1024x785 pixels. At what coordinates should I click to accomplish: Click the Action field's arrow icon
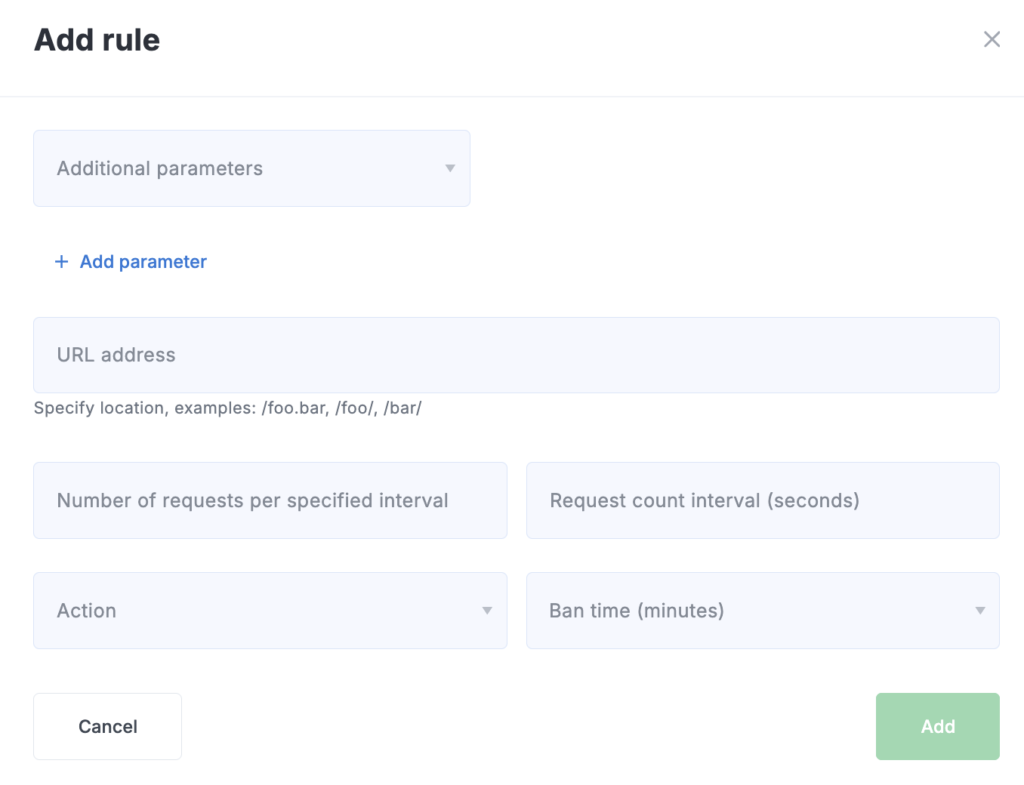[x=487, y=610]
